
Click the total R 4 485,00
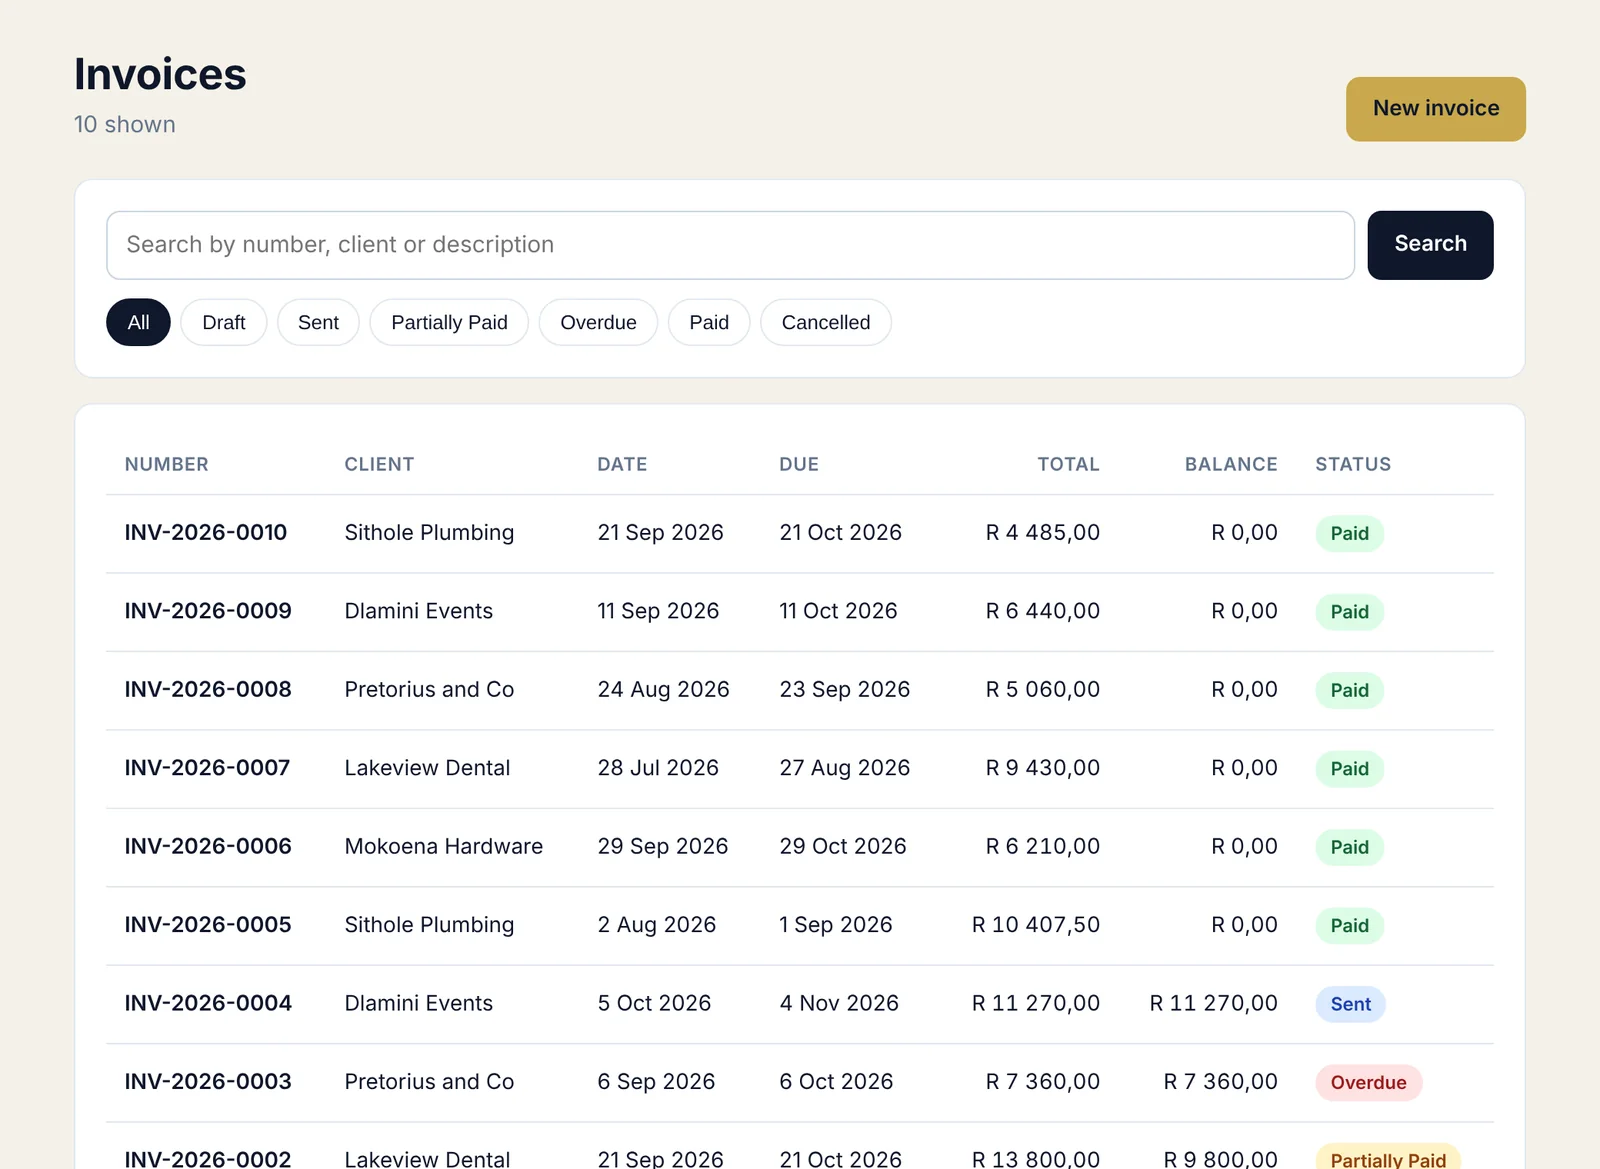coord(1042,533)
